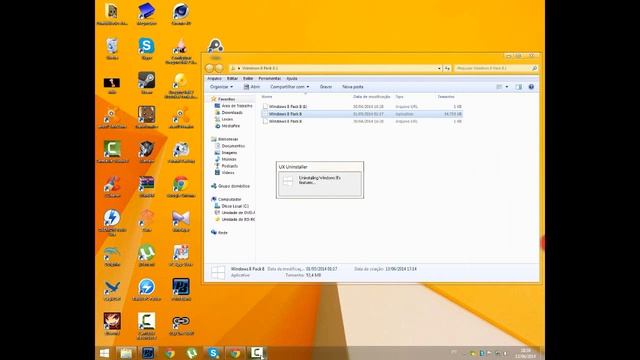Toggle the Explorer preview pane icon

[x=518, y=87]
